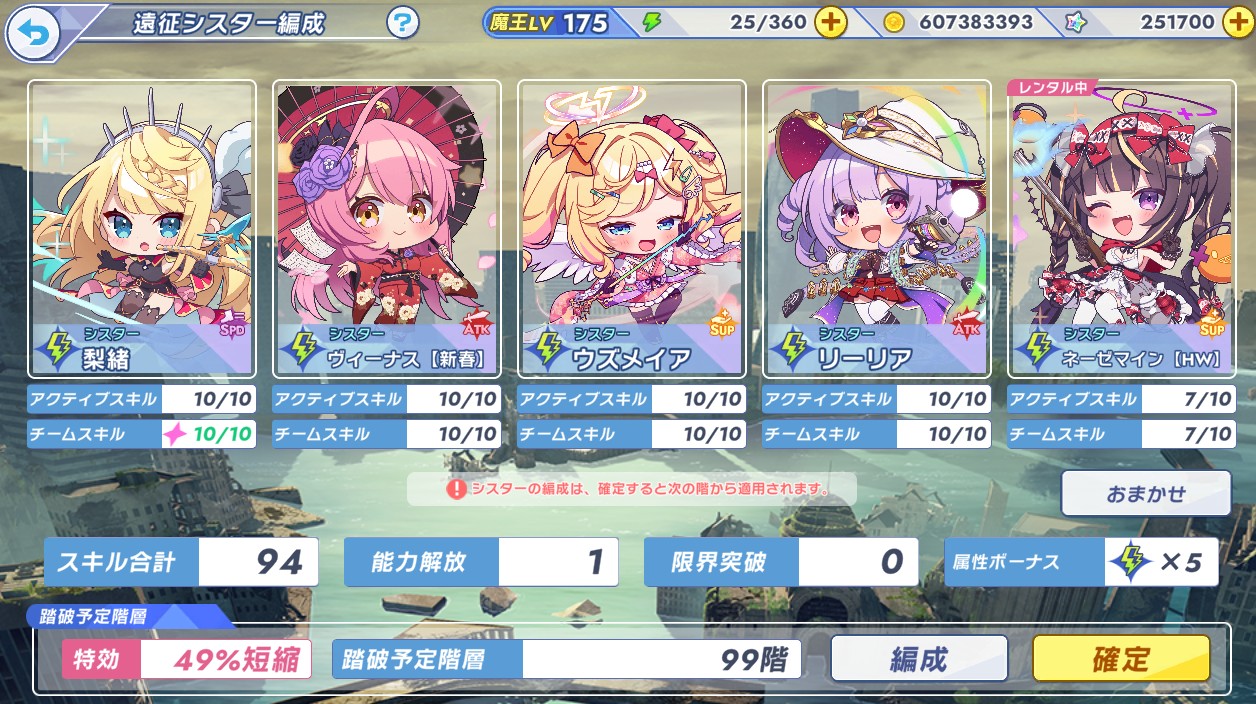Image resolution: width=1256 pixels, height=704 pixels.
Task: Open the 編成 formation button
Action: coord(919,659)
